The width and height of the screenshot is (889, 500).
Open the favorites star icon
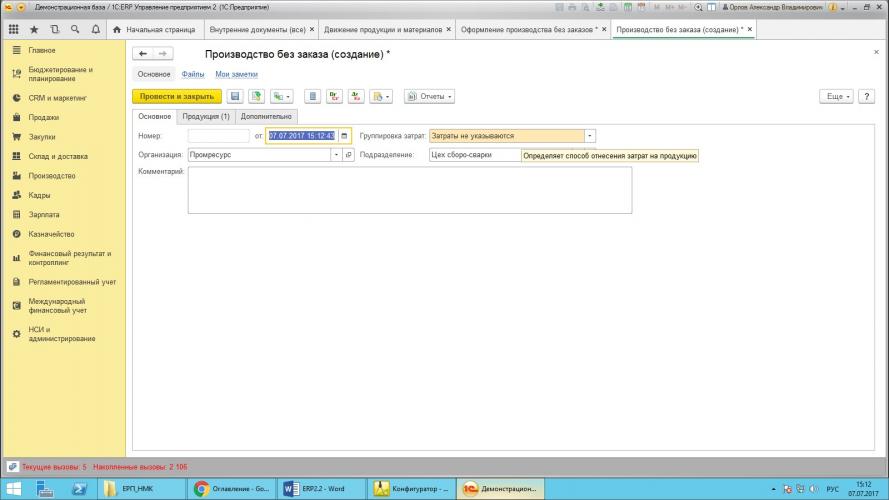(x=35, y=29)
